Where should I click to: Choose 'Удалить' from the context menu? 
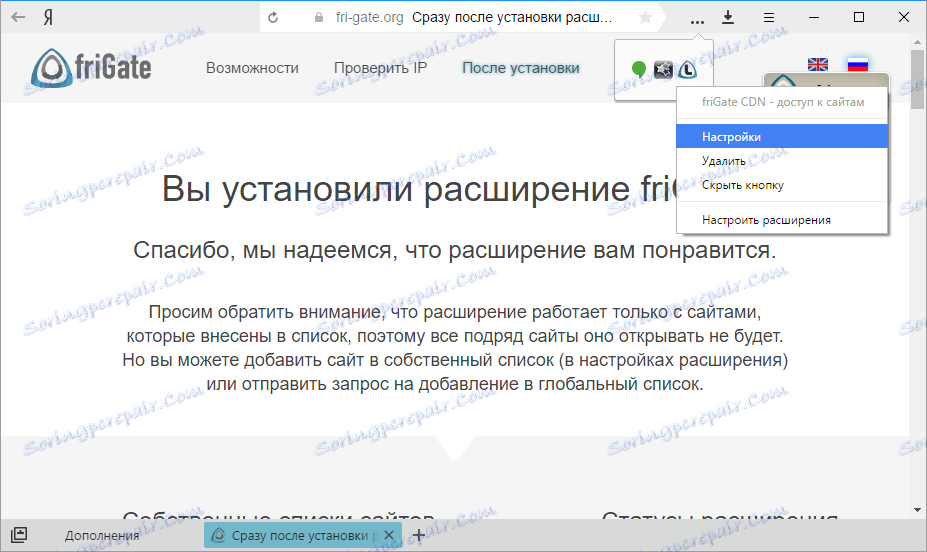click(782, 161)
